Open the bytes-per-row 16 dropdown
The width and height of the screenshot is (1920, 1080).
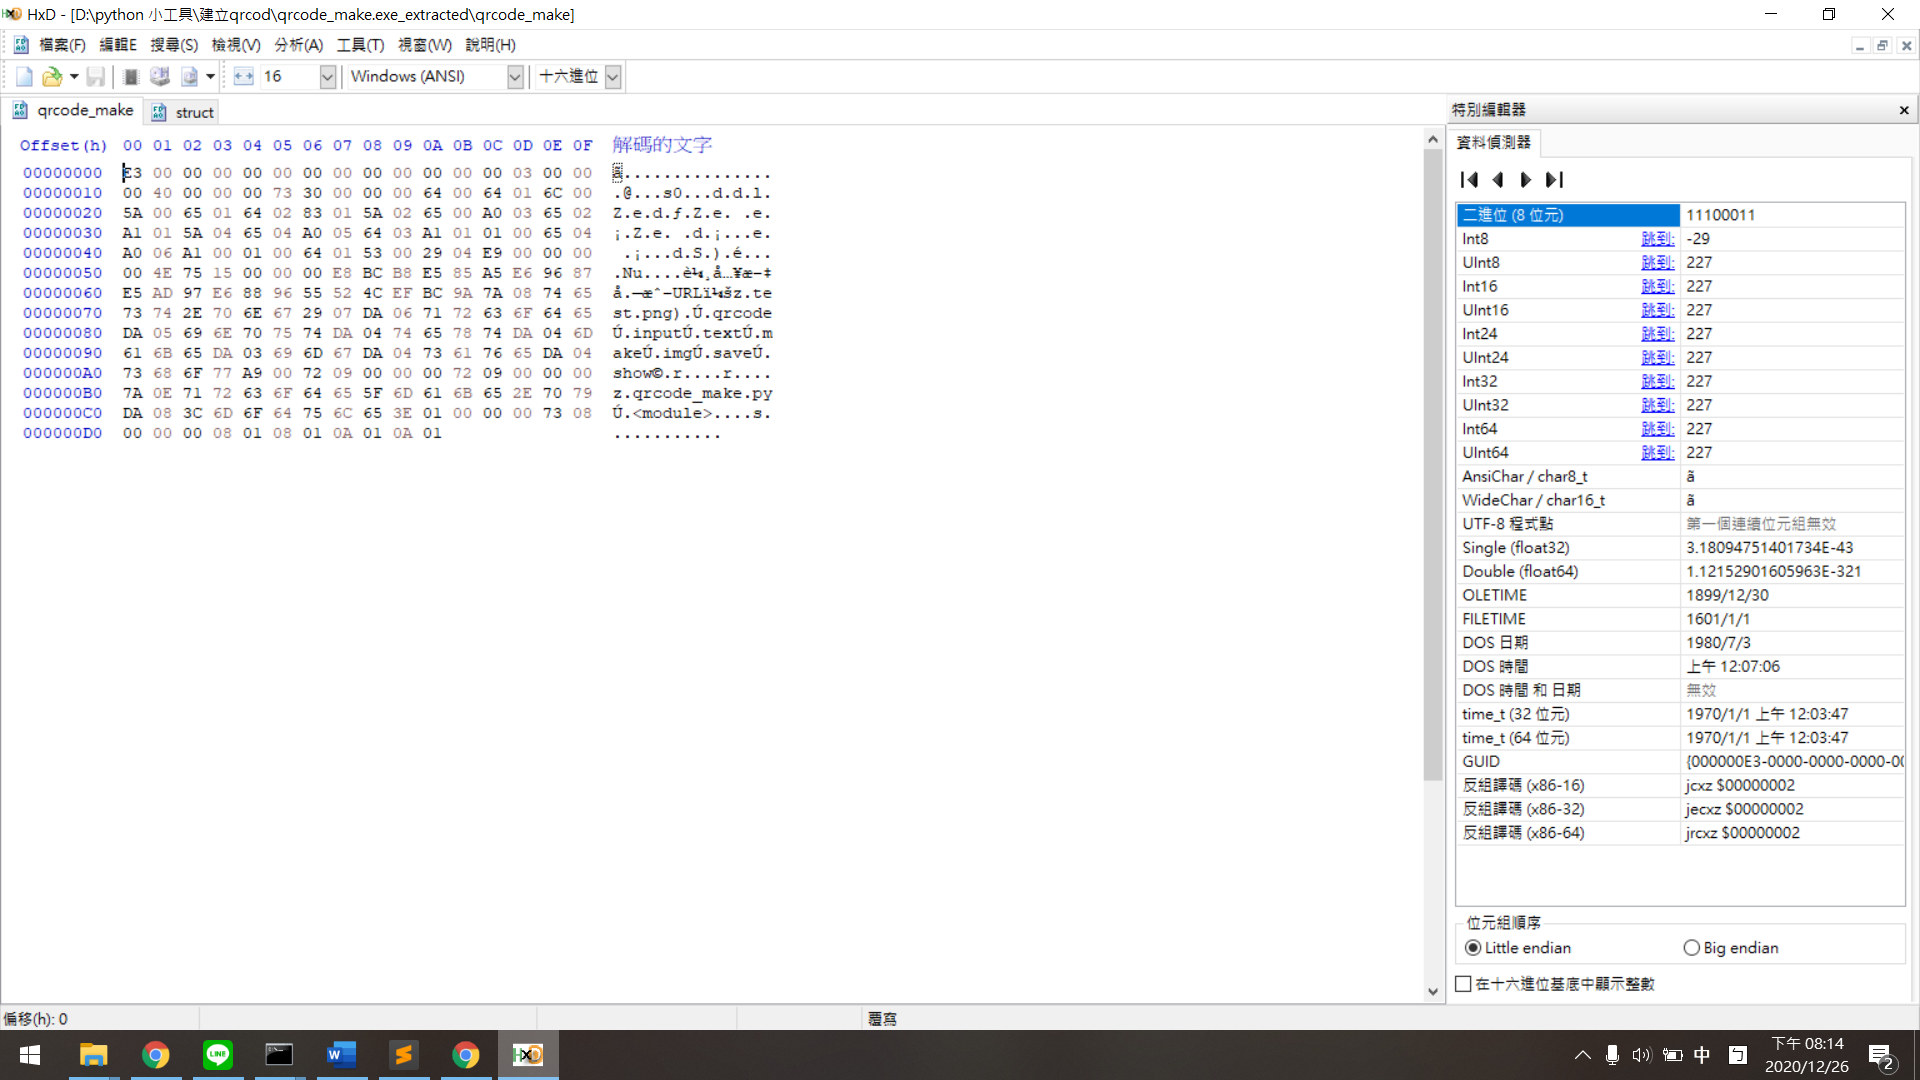pyautogui.click(x=327, y=77)
